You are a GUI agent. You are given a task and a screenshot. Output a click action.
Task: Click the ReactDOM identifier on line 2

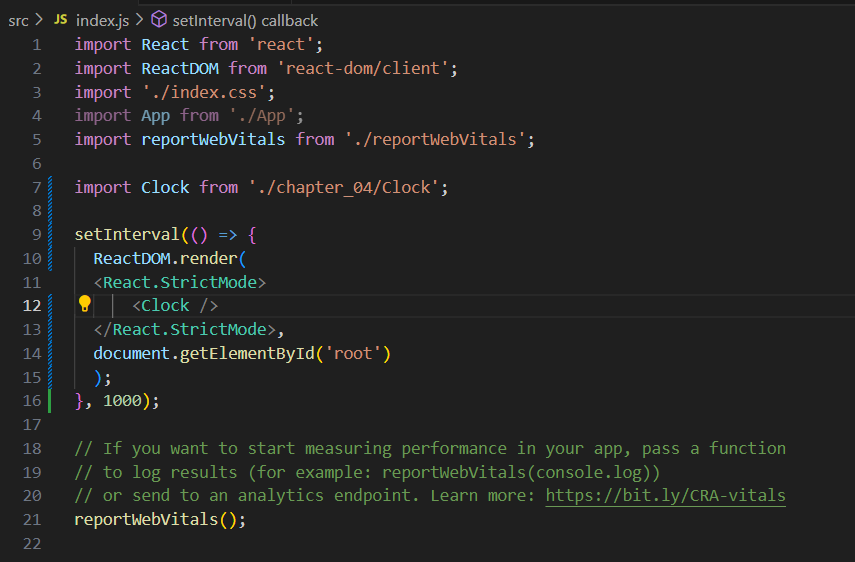tap(180, 69)
